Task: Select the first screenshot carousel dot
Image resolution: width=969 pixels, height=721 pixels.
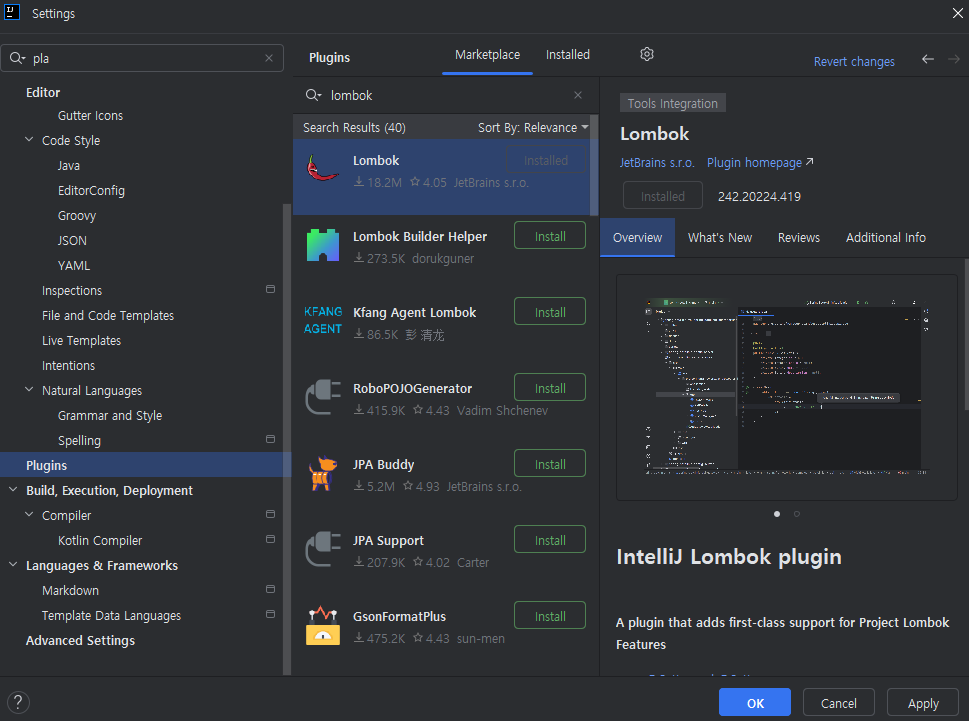Action: point(777,514)
